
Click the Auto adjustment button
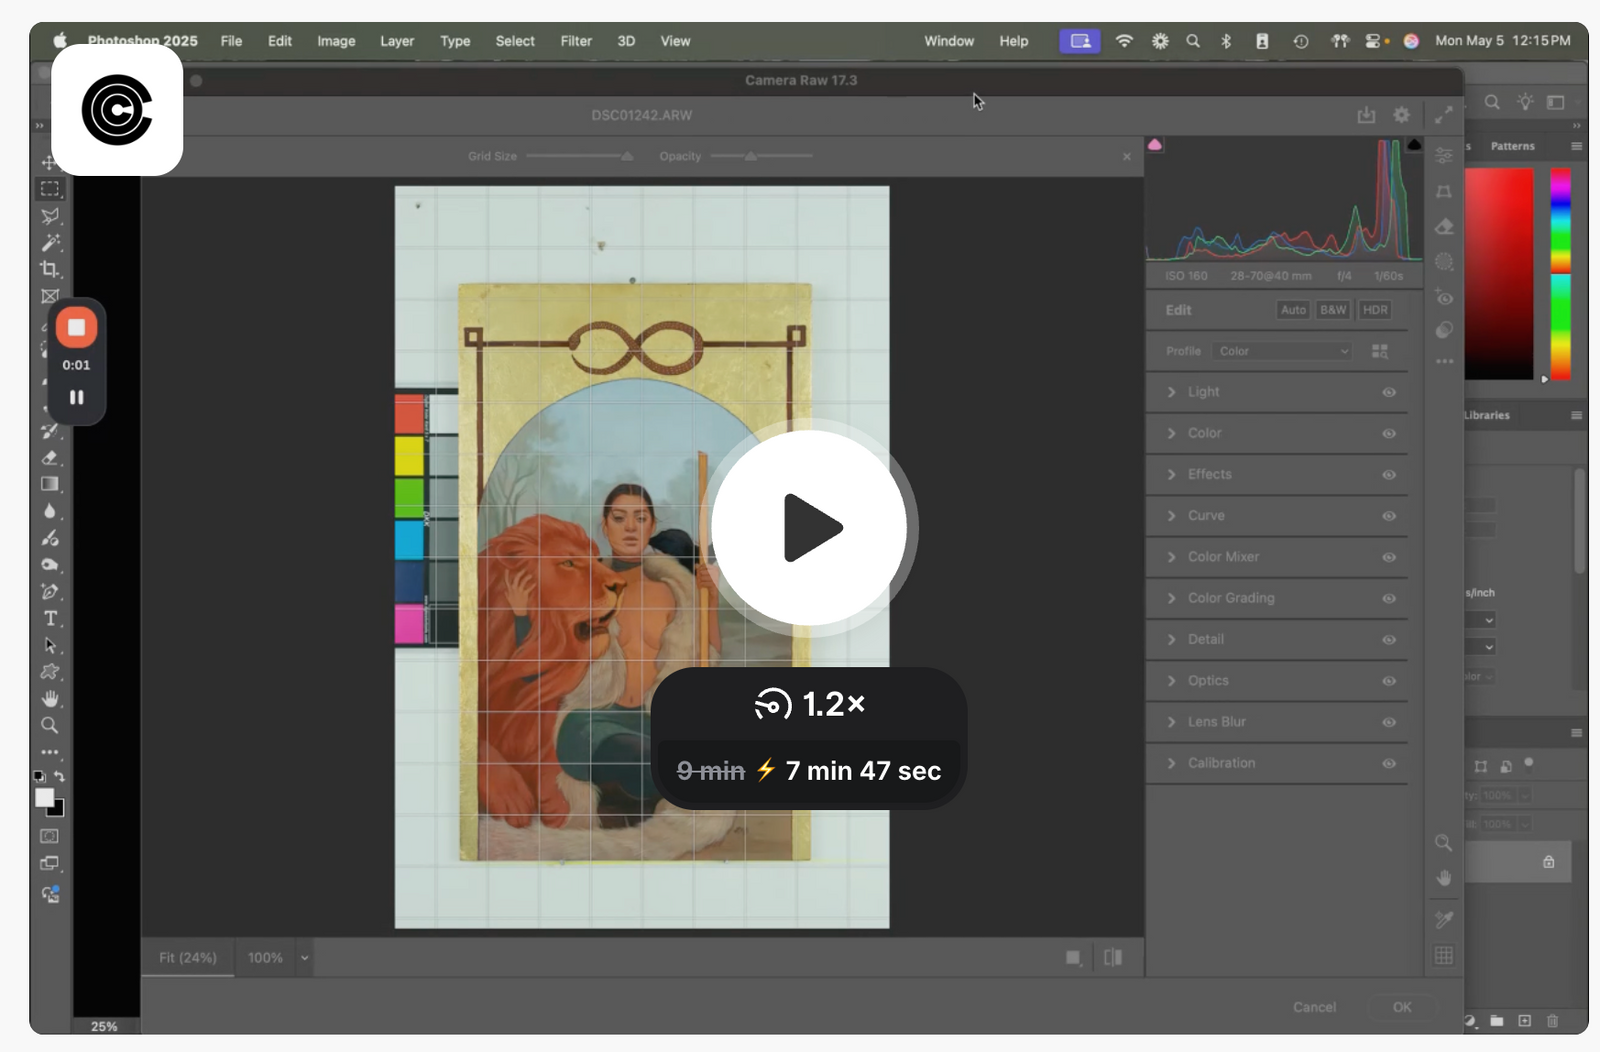tap(1293, 310)
